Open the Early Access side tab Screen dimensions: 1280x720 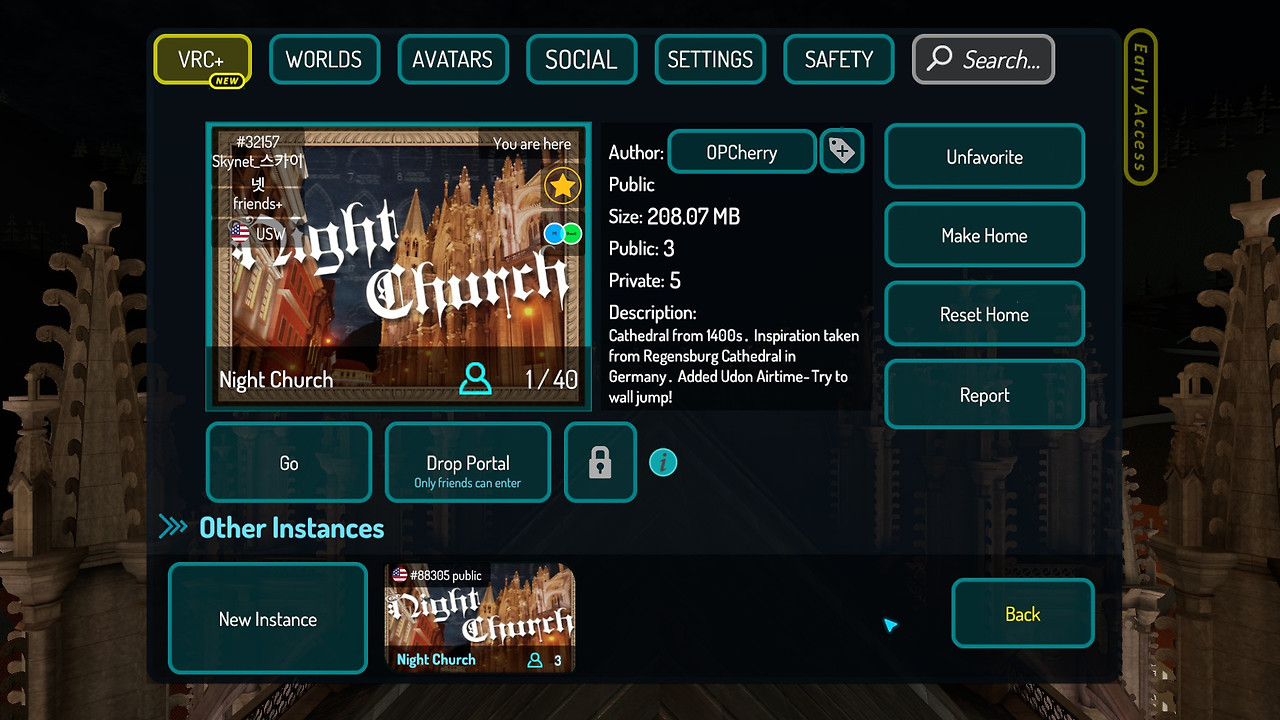click(x=1140, y=103)
